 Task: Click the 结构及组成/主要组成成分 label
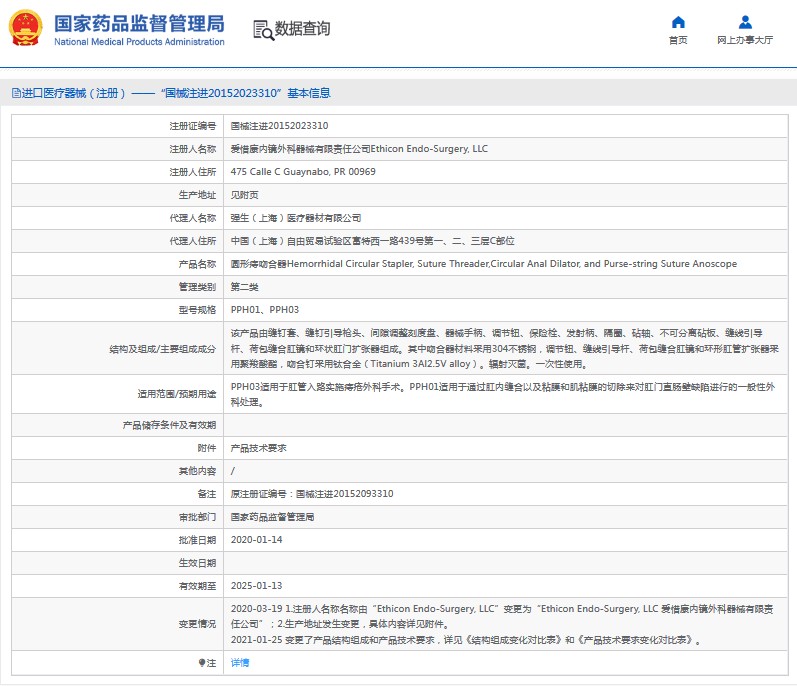tap(163, 349)
